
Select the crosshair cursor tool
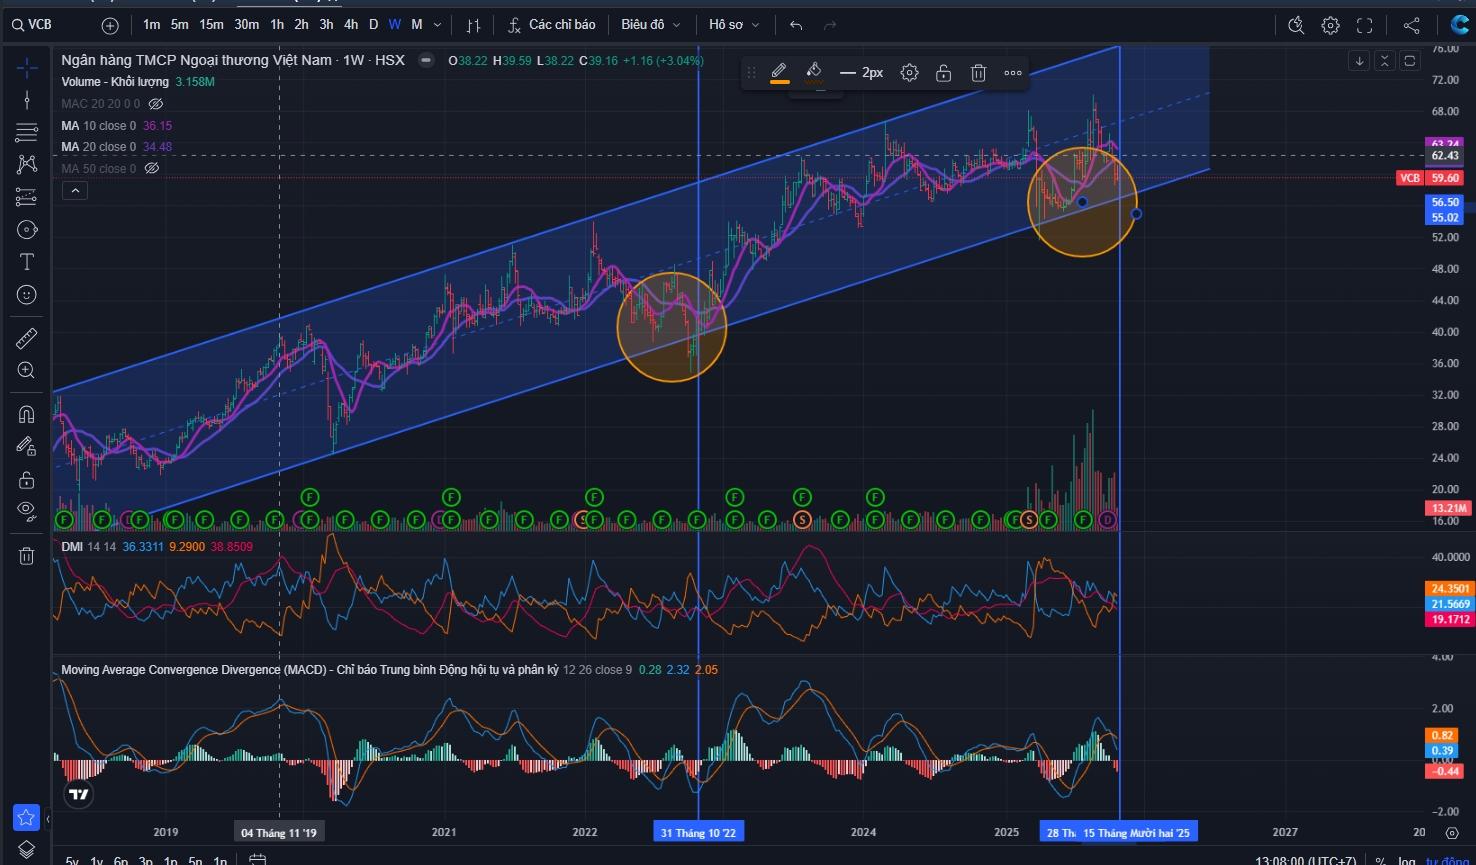coord(27,67)
